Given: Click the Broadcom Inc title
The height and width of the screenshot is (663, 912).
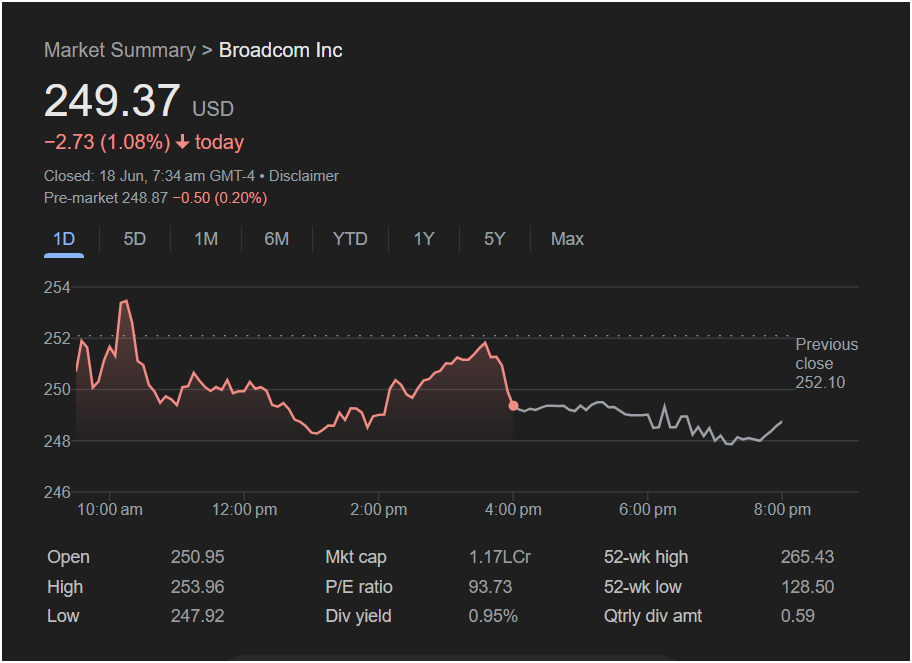Looking at the screenshot, I should (280, 50).
